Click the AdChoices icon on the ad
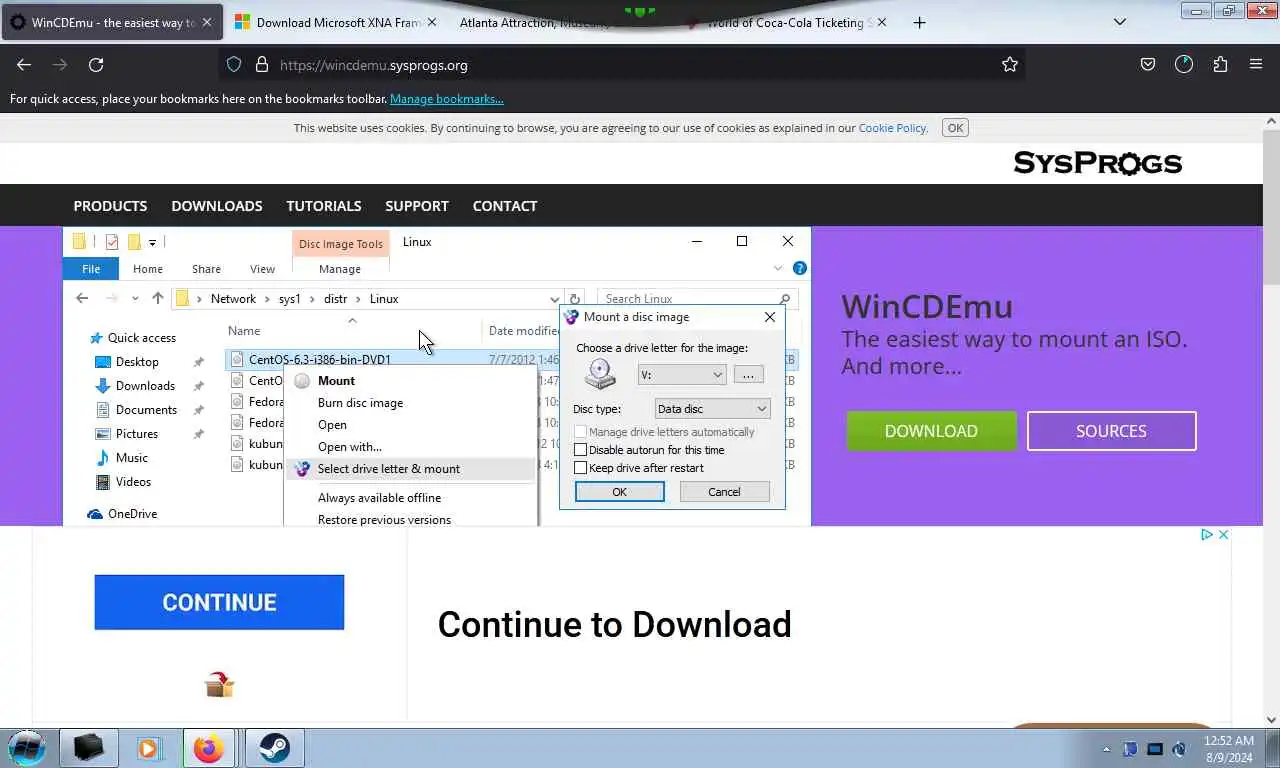 pyautogui.click(x=1207, y=535)
